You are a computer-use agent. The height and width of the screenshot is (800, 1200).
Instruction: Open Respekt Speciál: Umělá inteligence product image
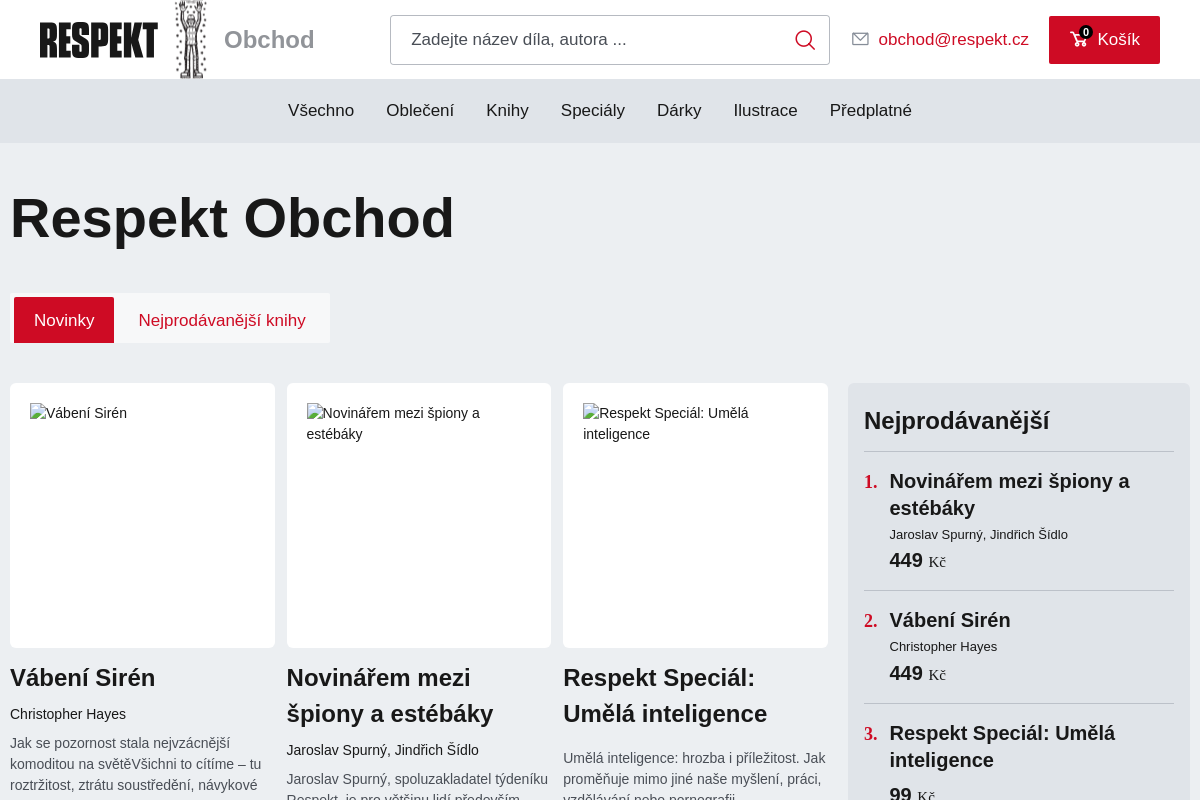pos(695,515)
